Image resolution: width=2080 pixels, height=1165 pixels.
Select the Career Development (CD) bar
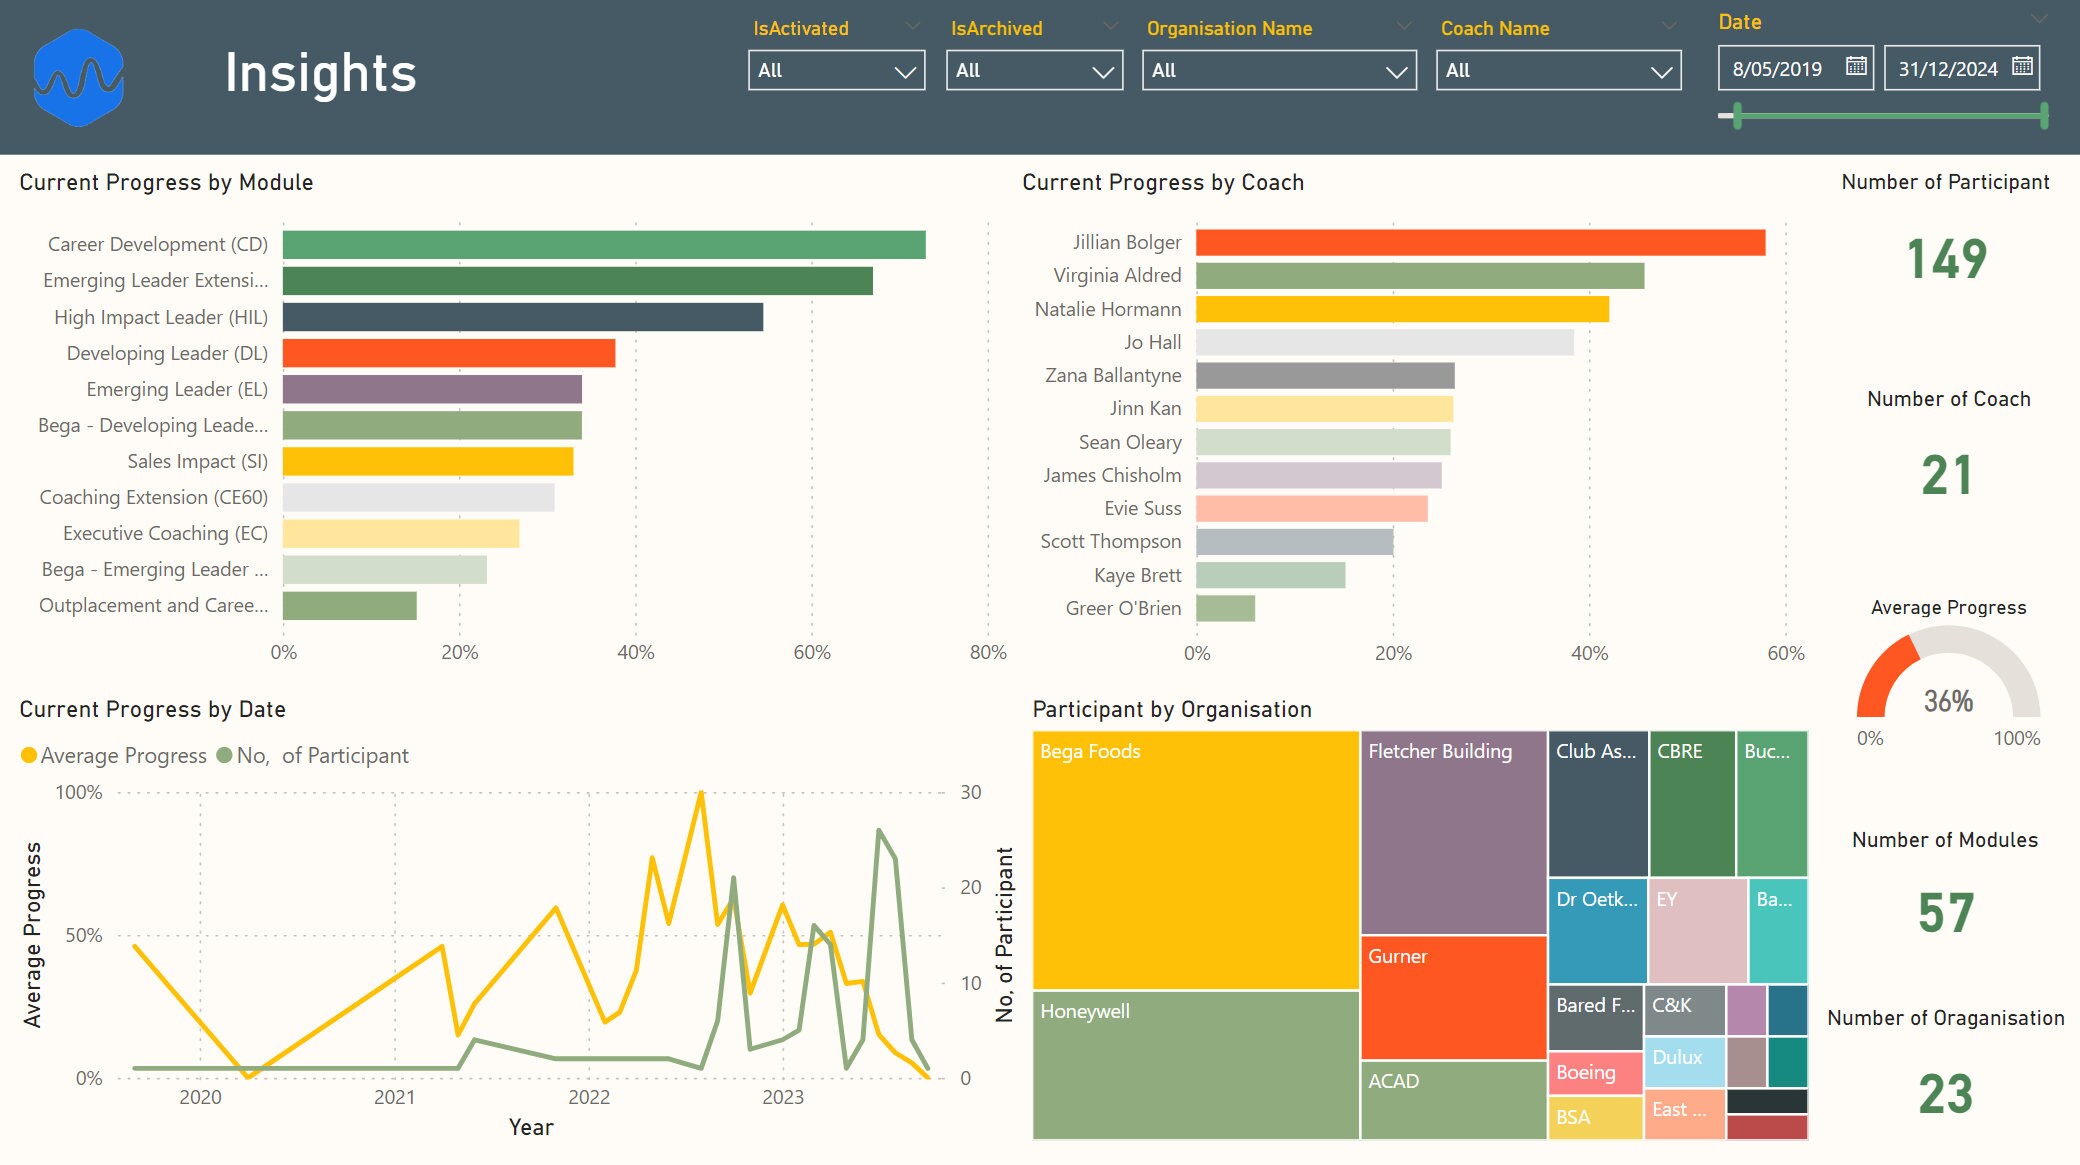600,243
